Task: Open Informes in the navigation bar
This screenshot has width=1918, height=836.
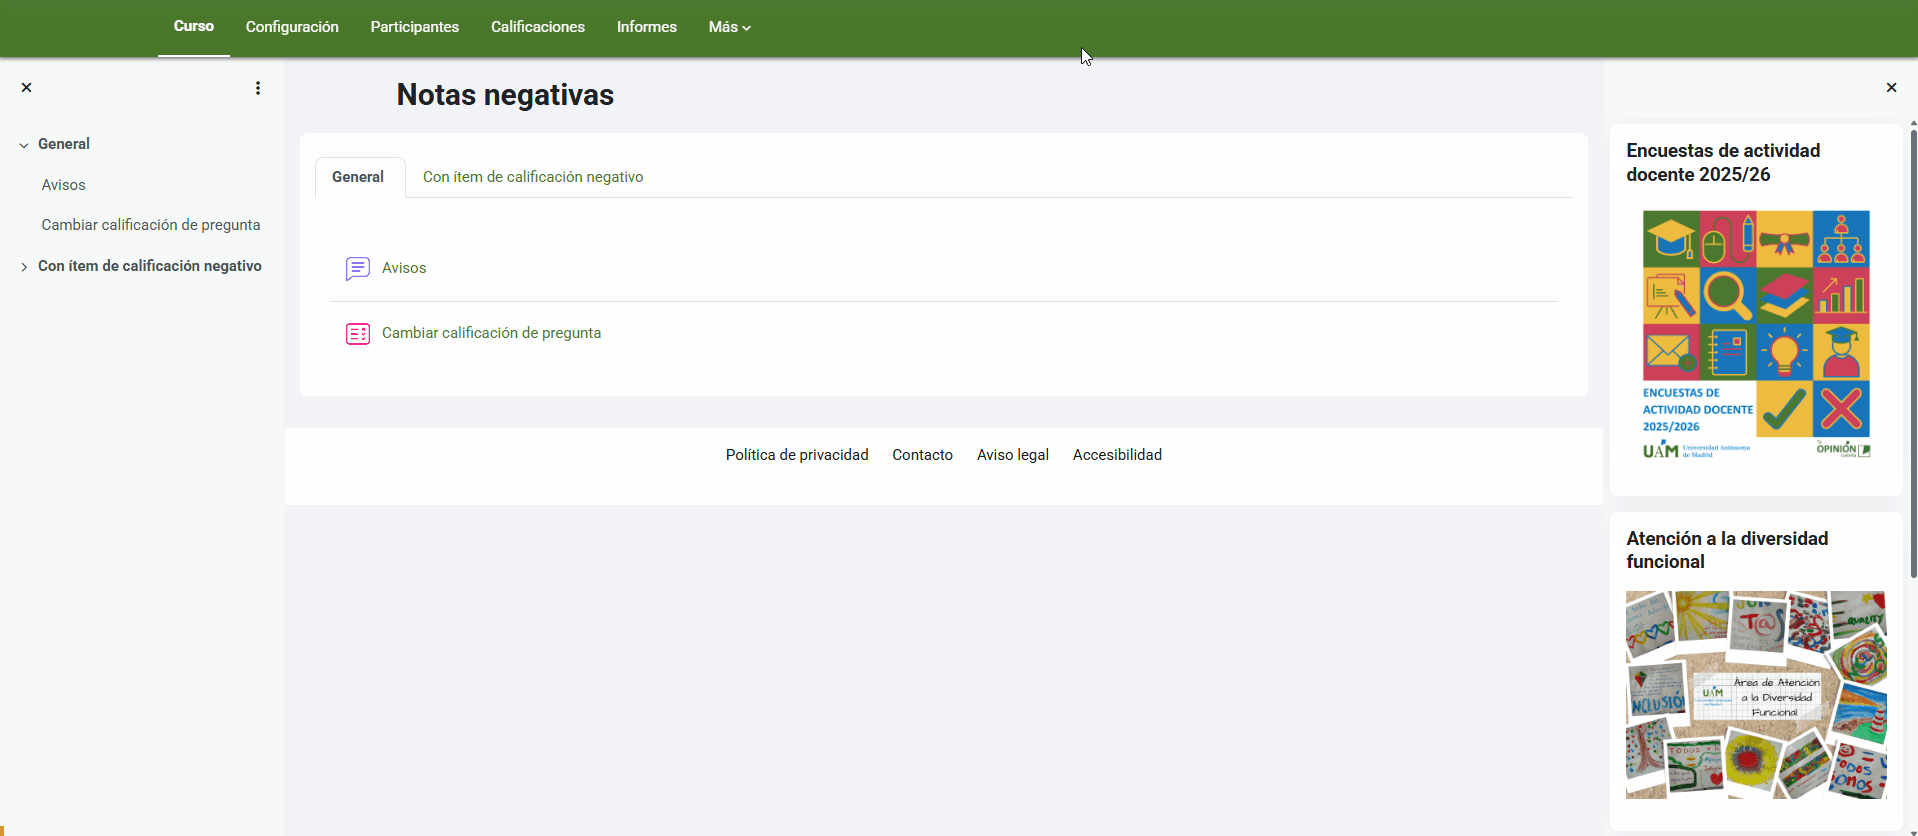Action: point(646,27)
